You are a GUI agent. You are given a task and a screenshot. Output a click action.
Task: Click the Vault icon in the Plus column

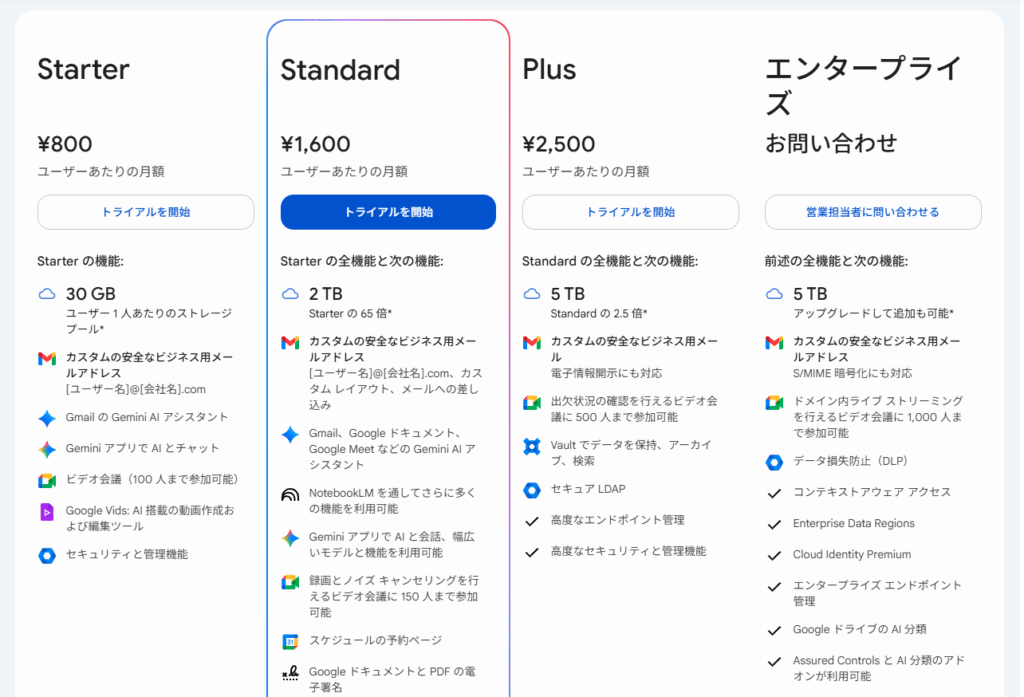coord(532,446)
